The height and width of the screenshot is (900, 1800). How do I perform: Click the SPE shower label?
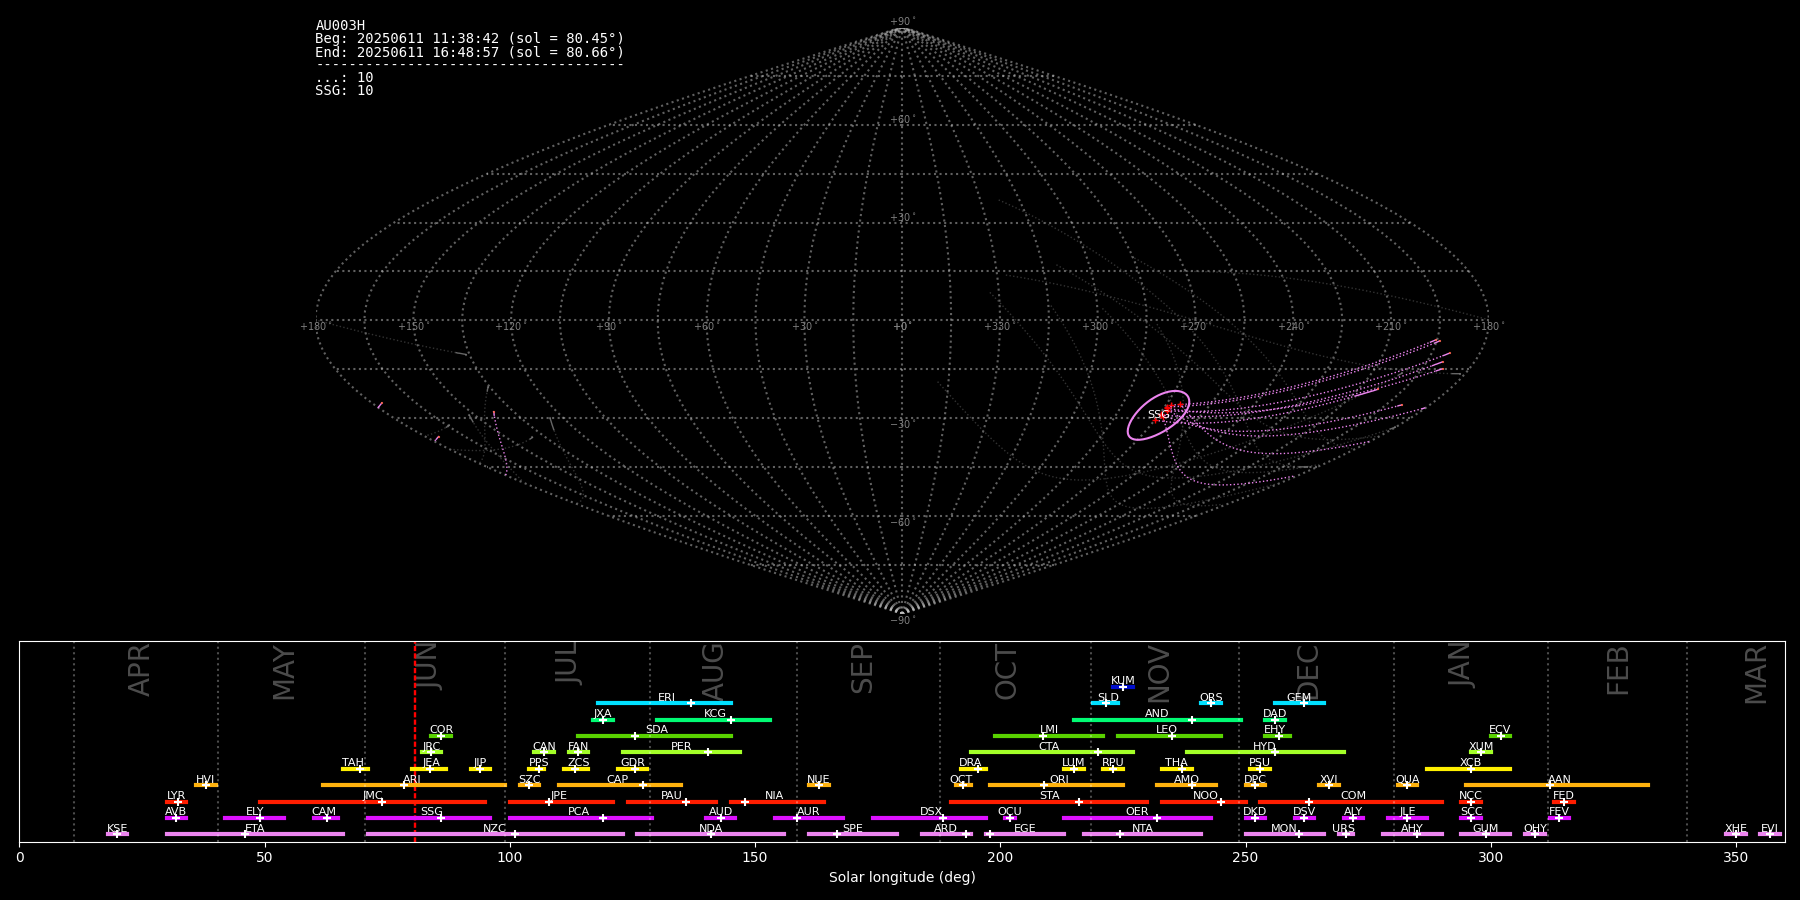[852, 829]
